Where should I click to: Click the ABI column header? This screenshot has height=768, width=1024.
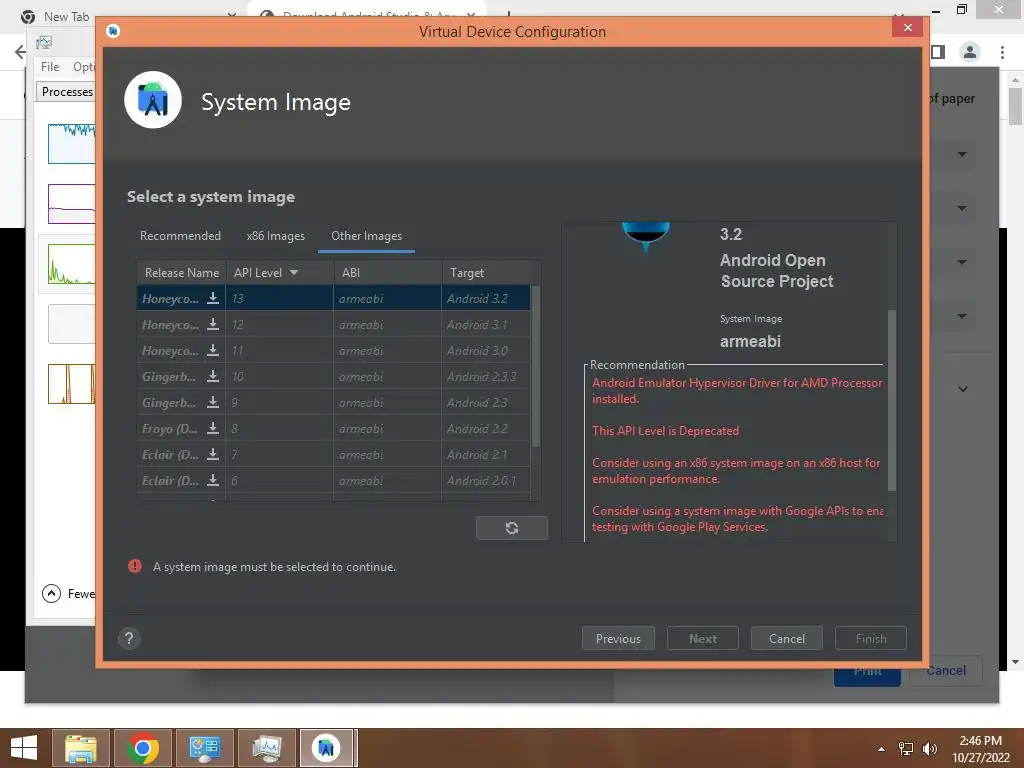[x=387, y=272]
